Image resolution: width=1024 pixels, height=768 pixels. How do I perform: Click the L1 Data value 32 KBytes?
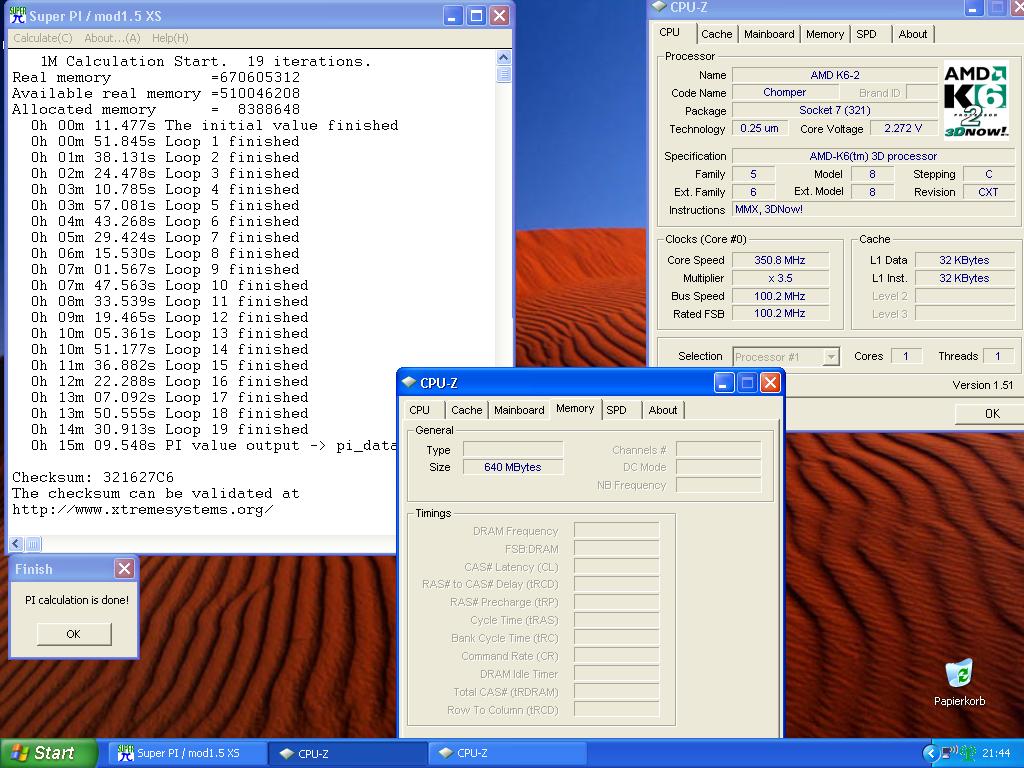point(964,260)
